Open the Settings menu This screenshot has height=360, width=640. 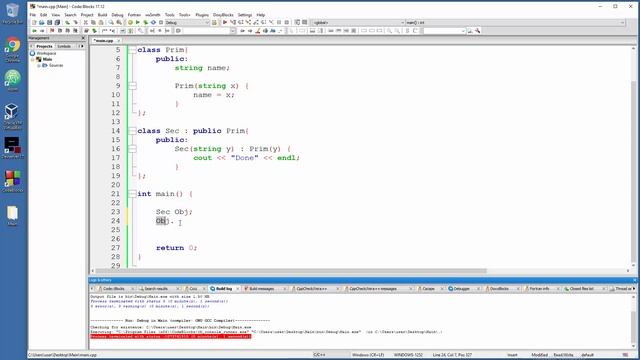[245, 15]
